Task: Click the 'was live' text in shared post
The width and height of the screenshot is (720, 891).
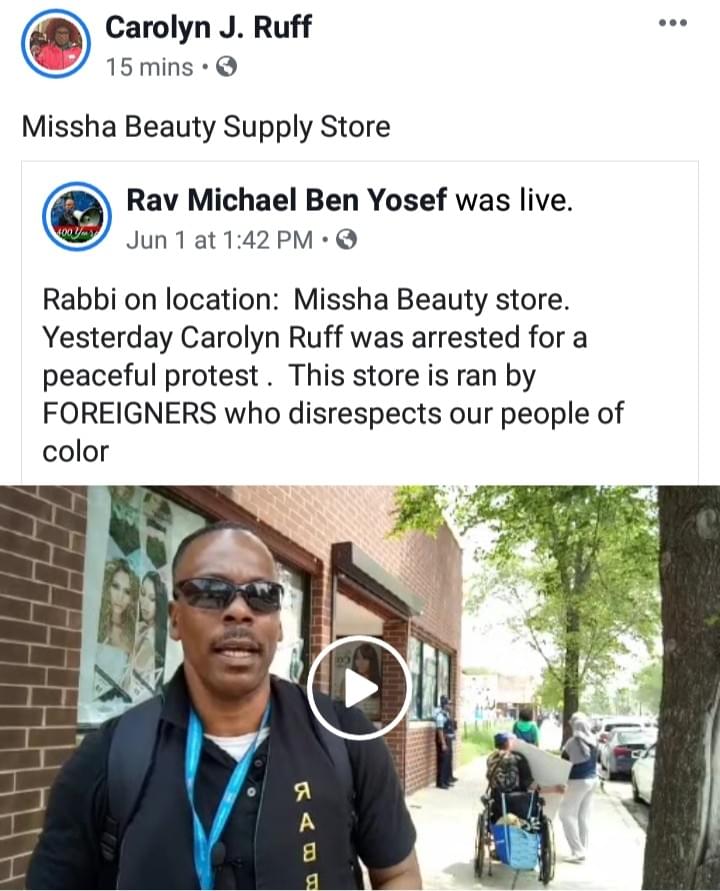Action: pos(514,200)
